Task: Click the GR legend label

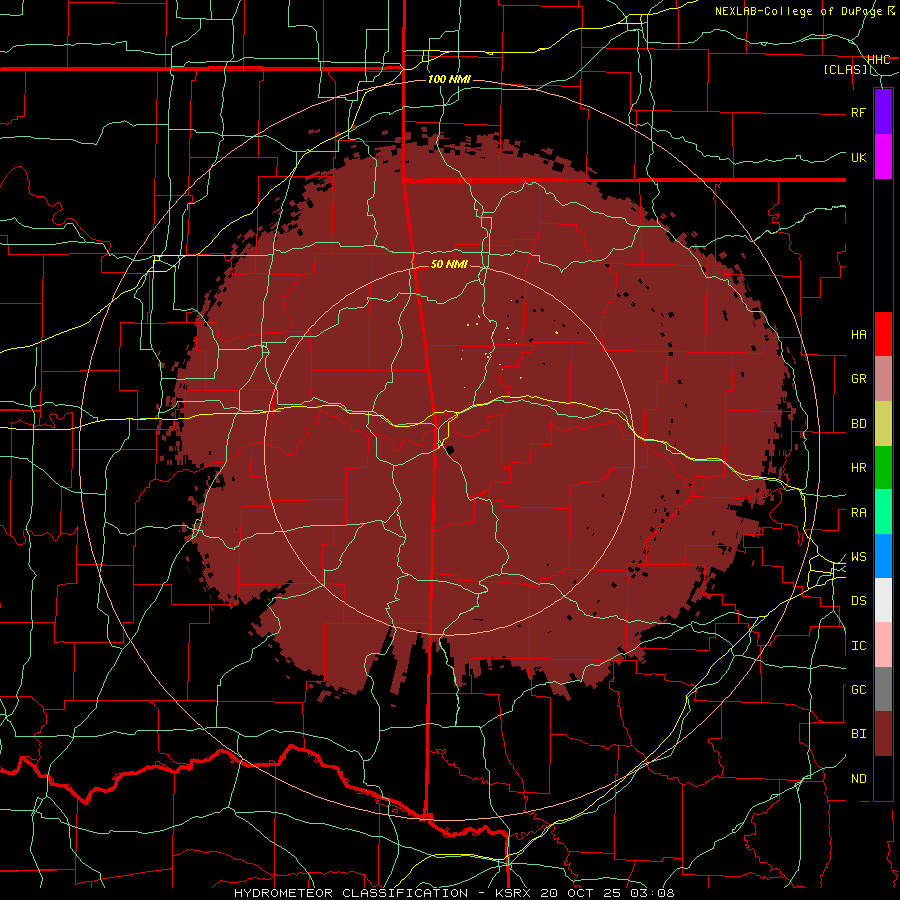Action: click(x=858, y=379)
